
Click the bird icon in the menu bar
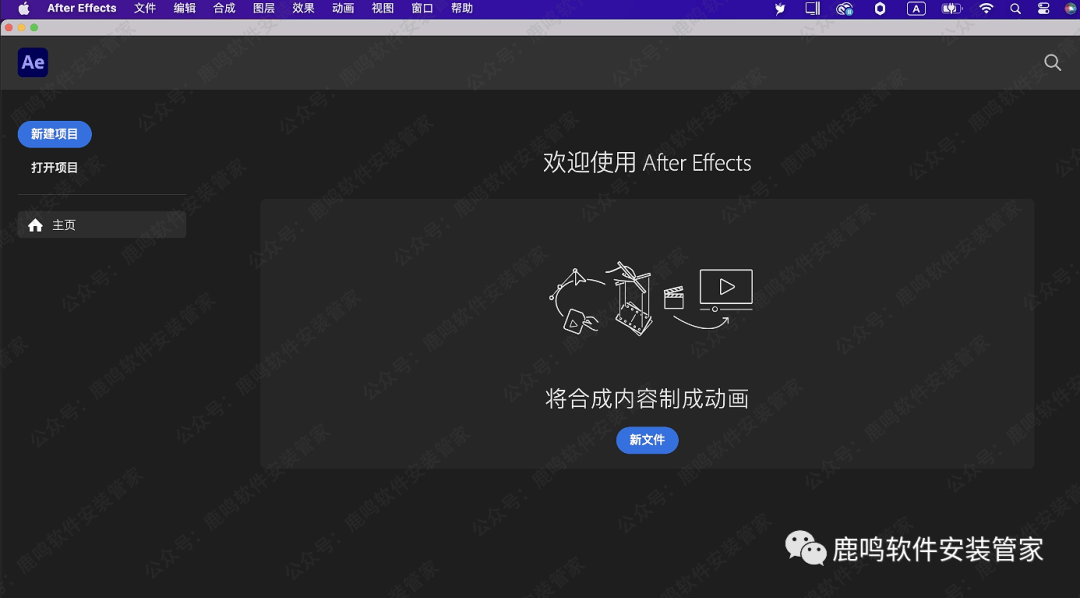coord(780,8)
